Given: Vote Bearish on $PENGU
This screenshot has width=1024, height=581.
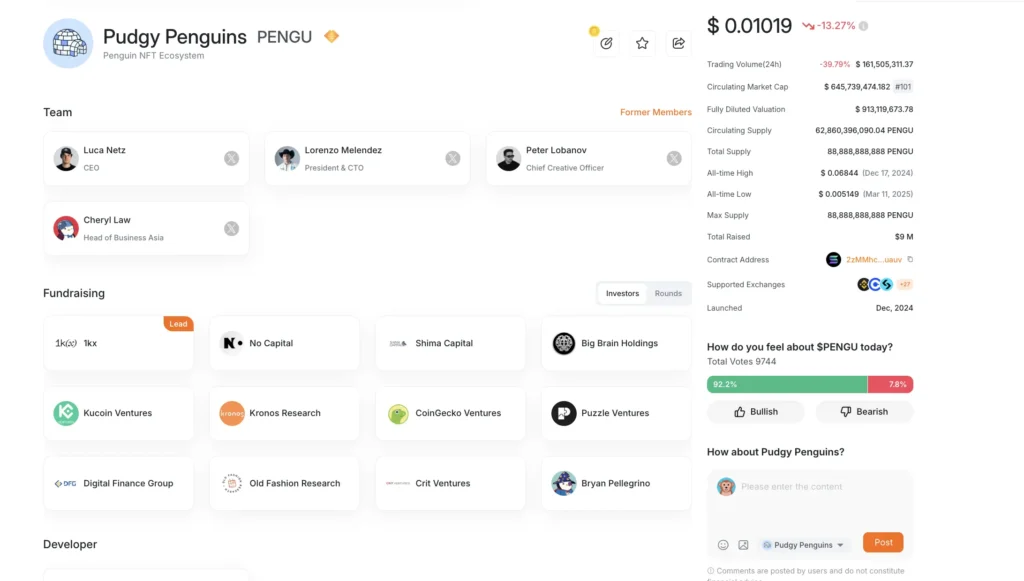Looking at the screenshot, I should click(864, 411).
